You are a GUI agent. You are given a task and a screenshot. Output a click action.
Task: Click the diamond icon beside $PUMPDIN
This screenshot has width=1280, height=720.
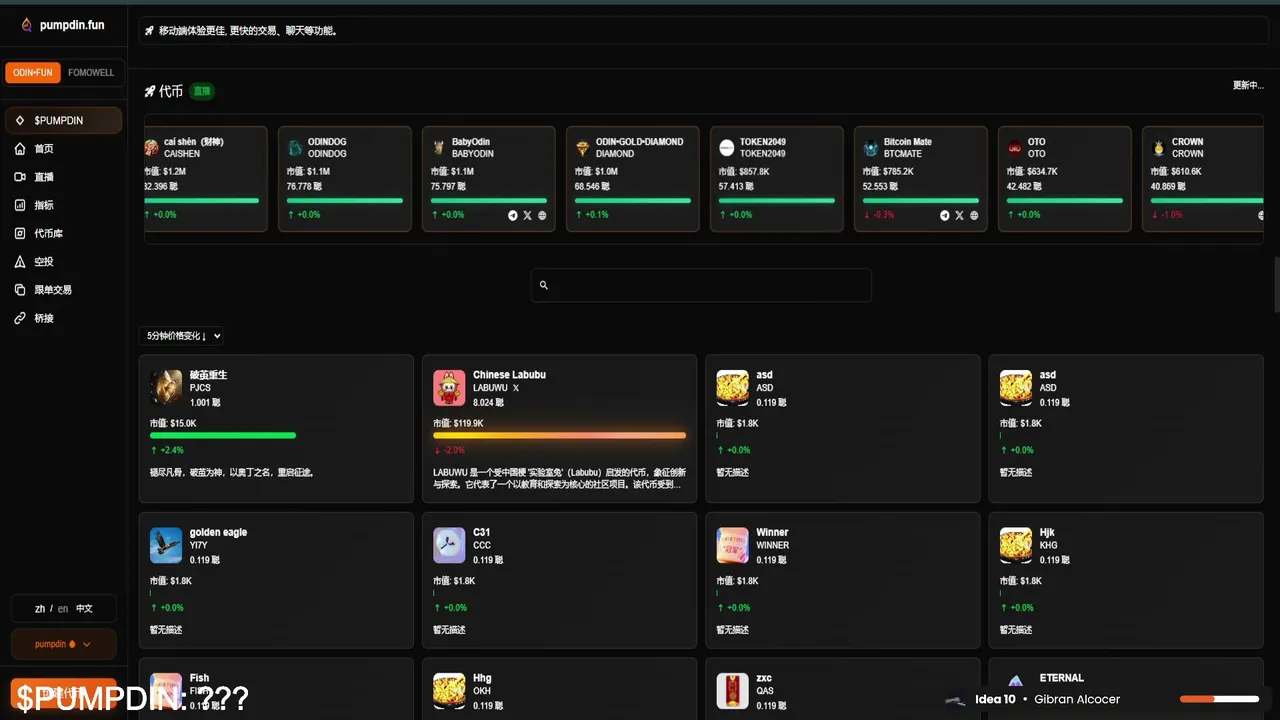[x=20, y=121]
